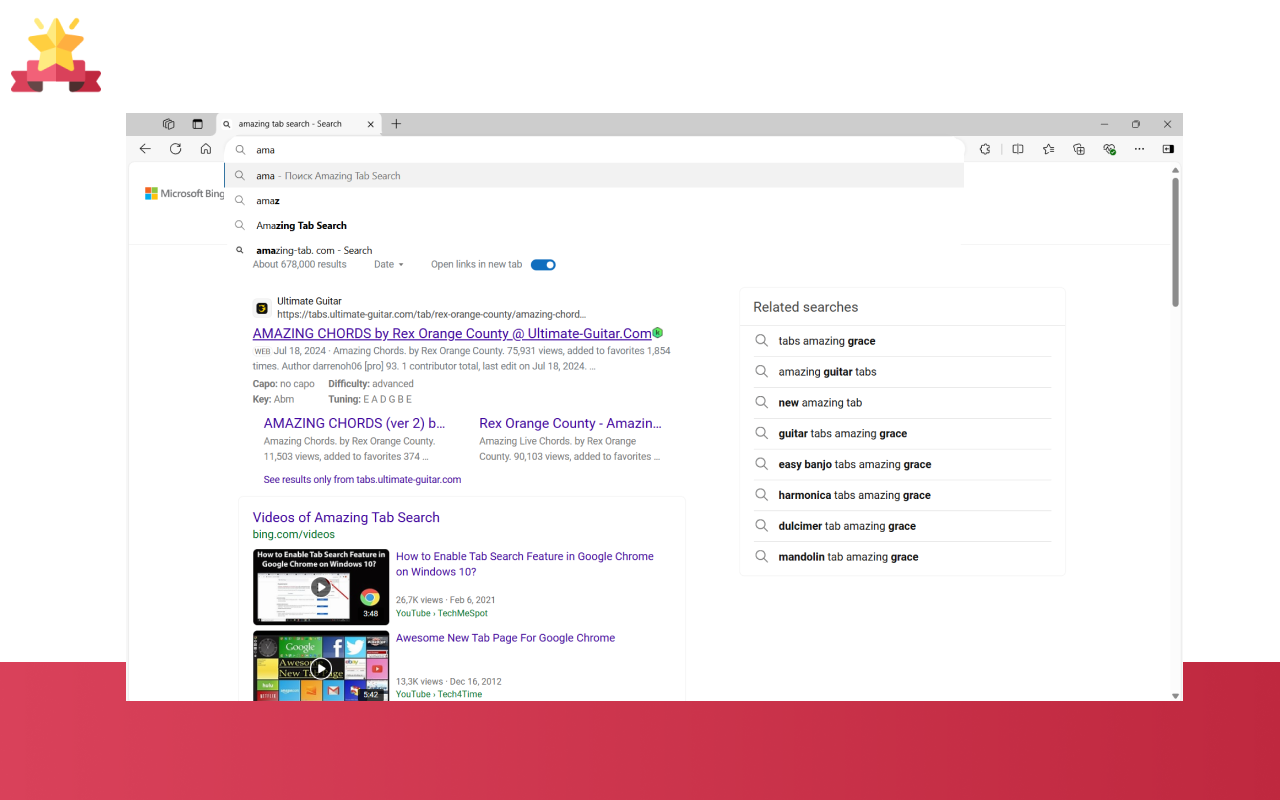Open Videos of Amazing Tab Search heading
The width and height of the screenshot is (1280, 800).
pyautogui.click(x=346, y=518)
